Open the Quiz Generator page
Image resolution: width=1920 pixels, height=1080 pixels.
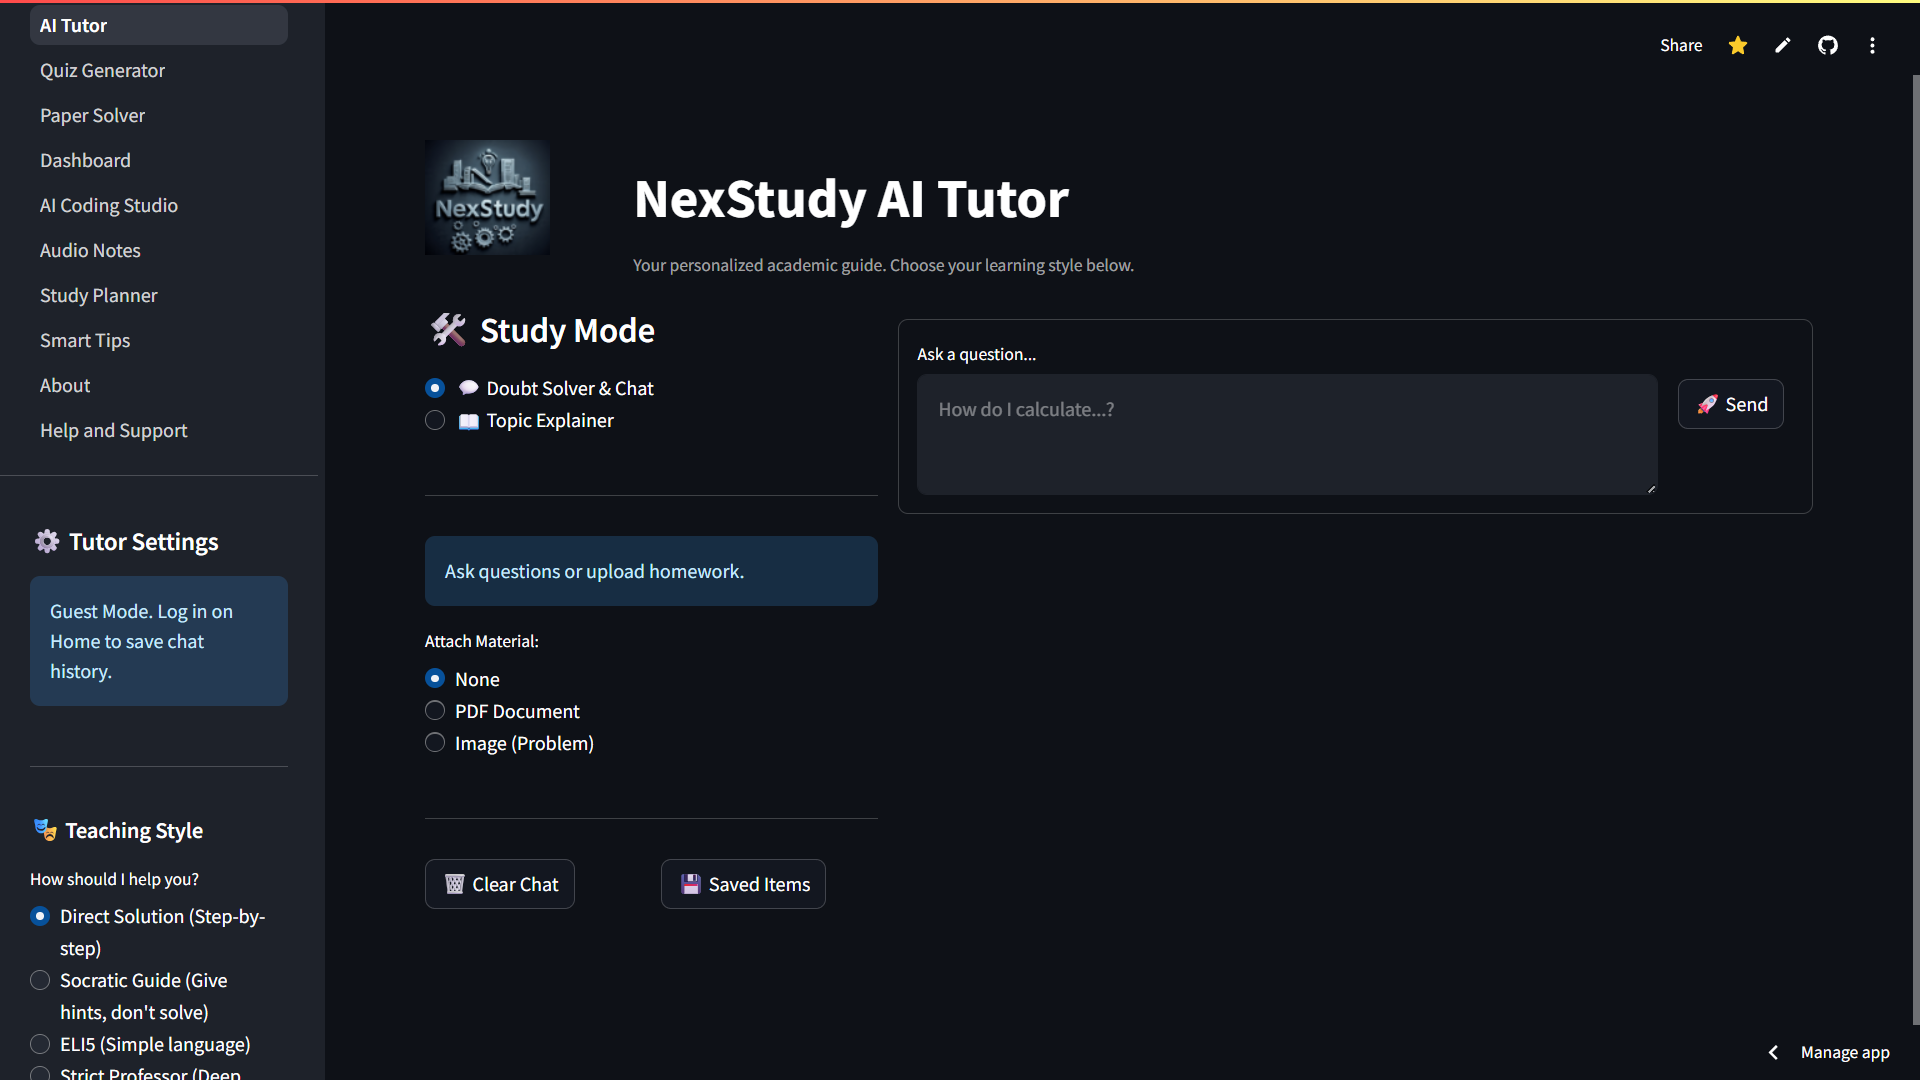102,70
